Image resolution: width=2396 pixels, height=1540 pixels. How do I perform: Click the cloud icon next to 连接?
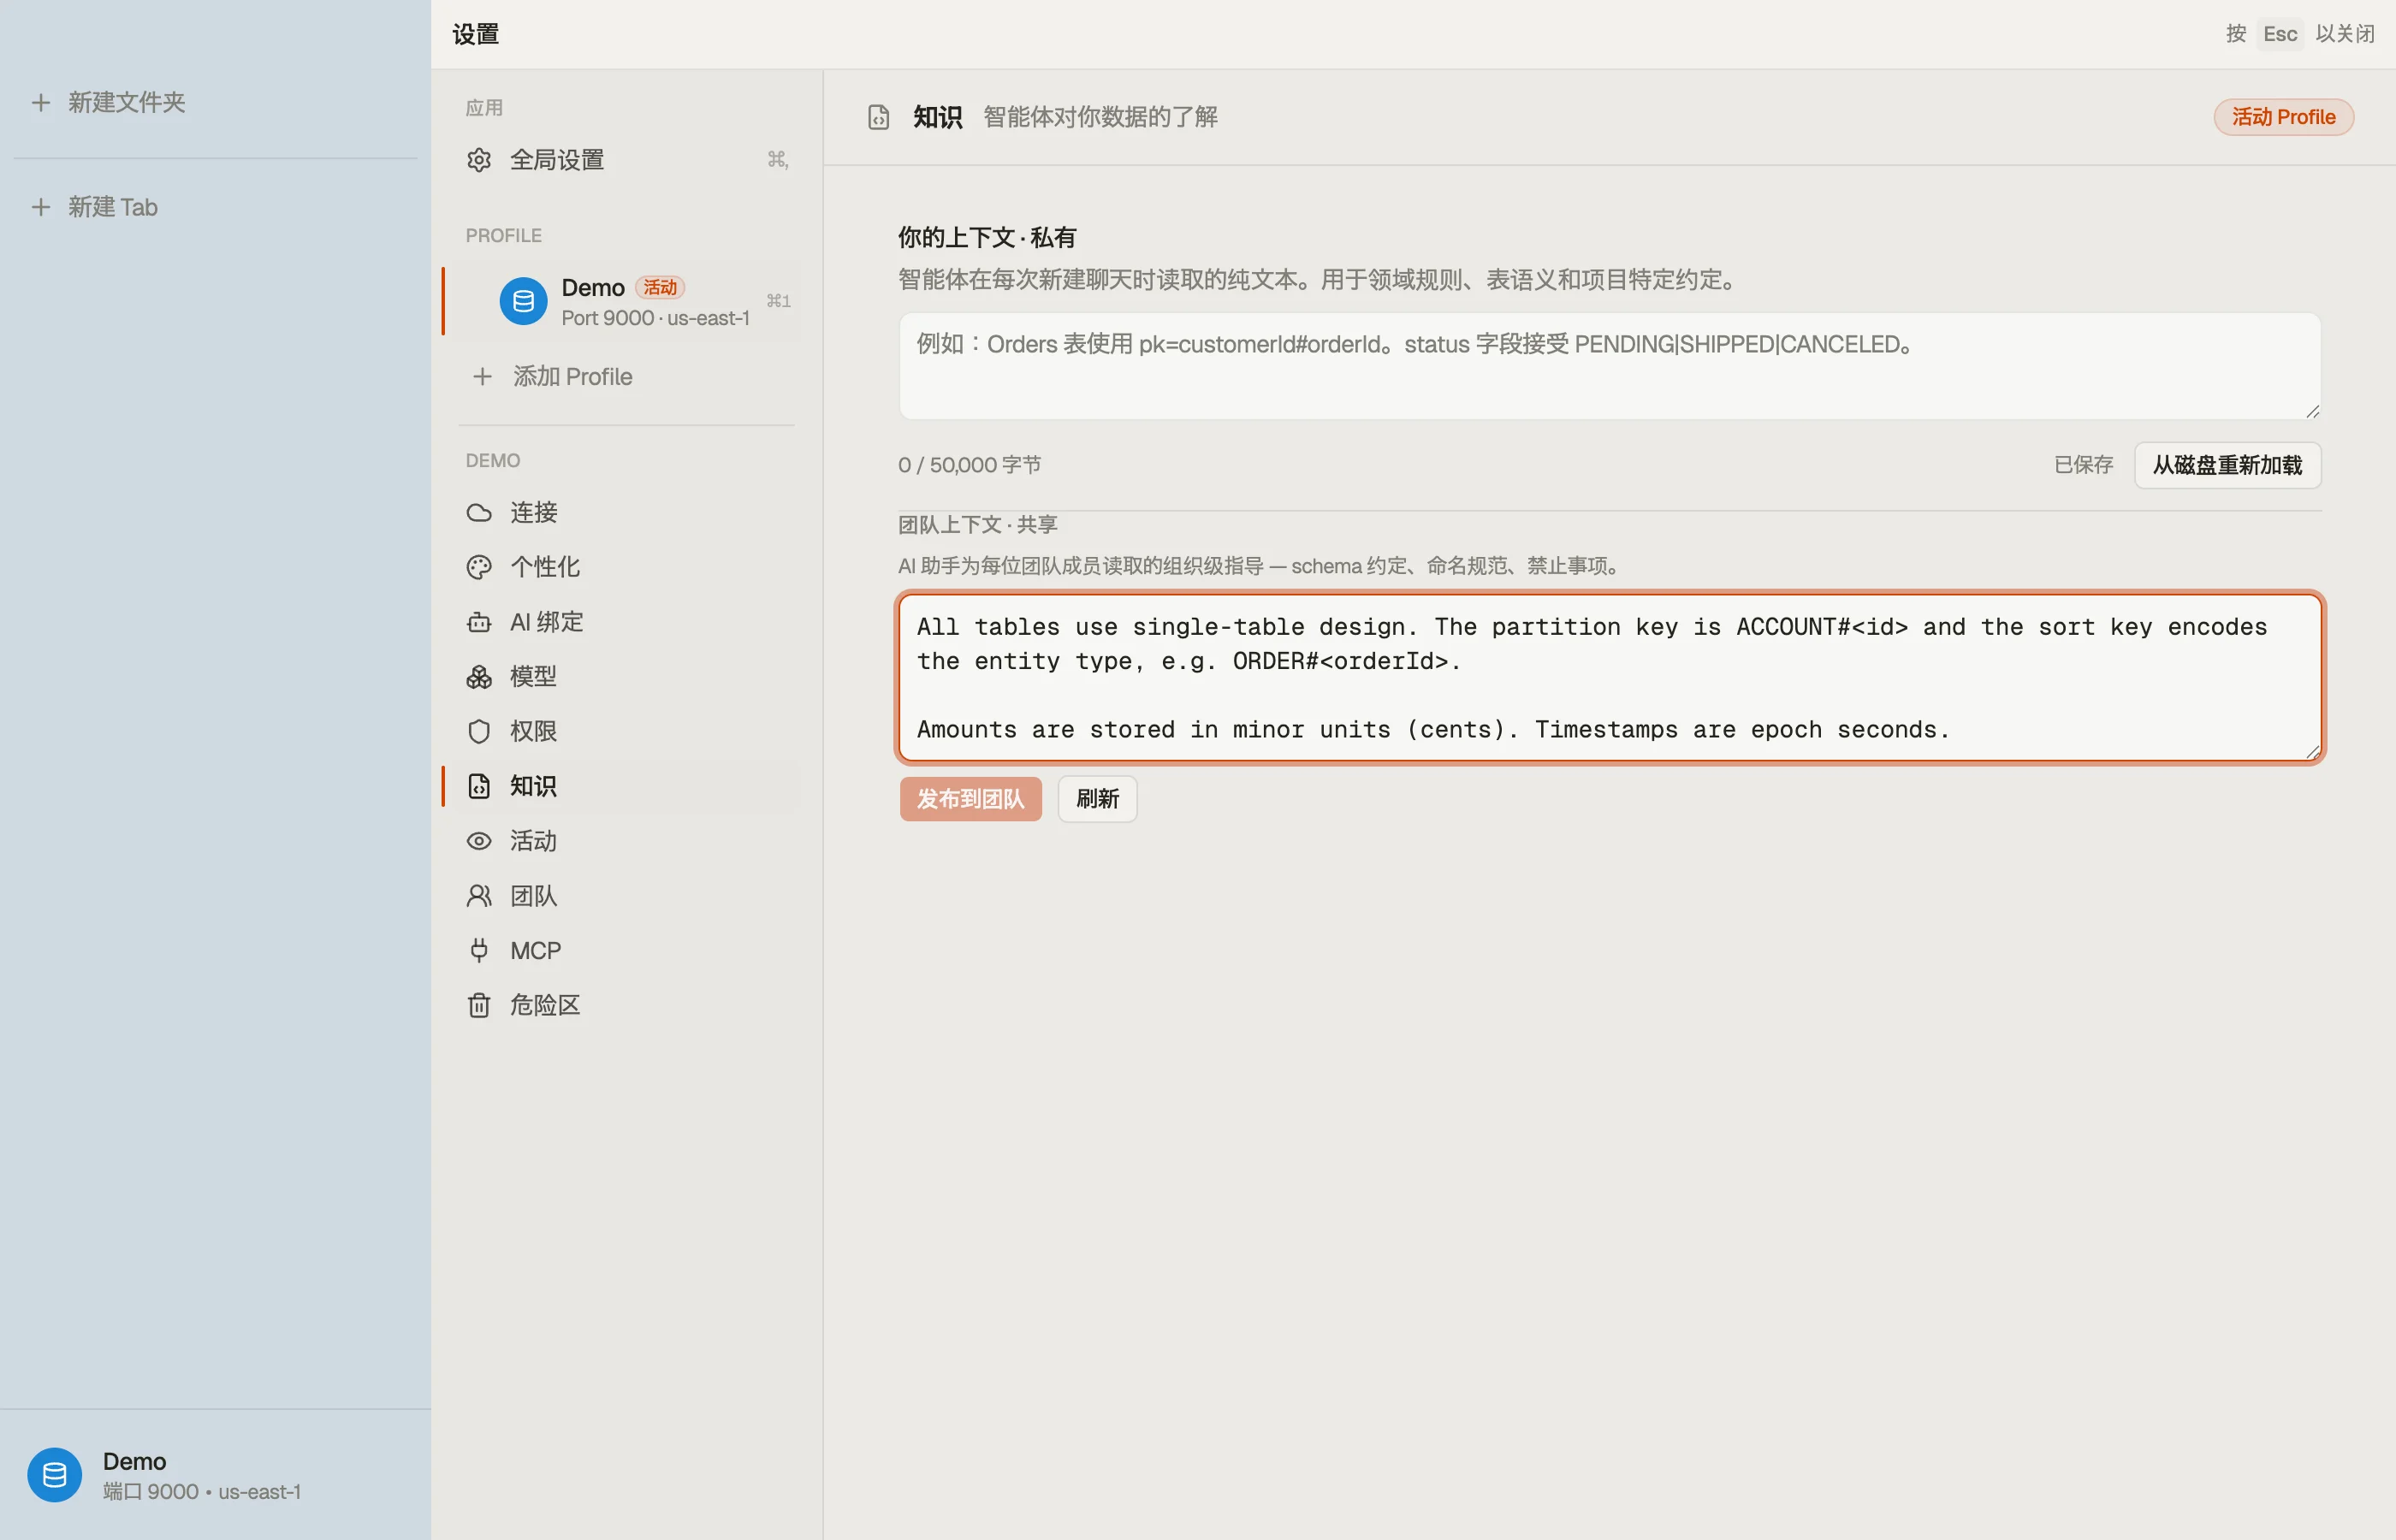point(479,513)
